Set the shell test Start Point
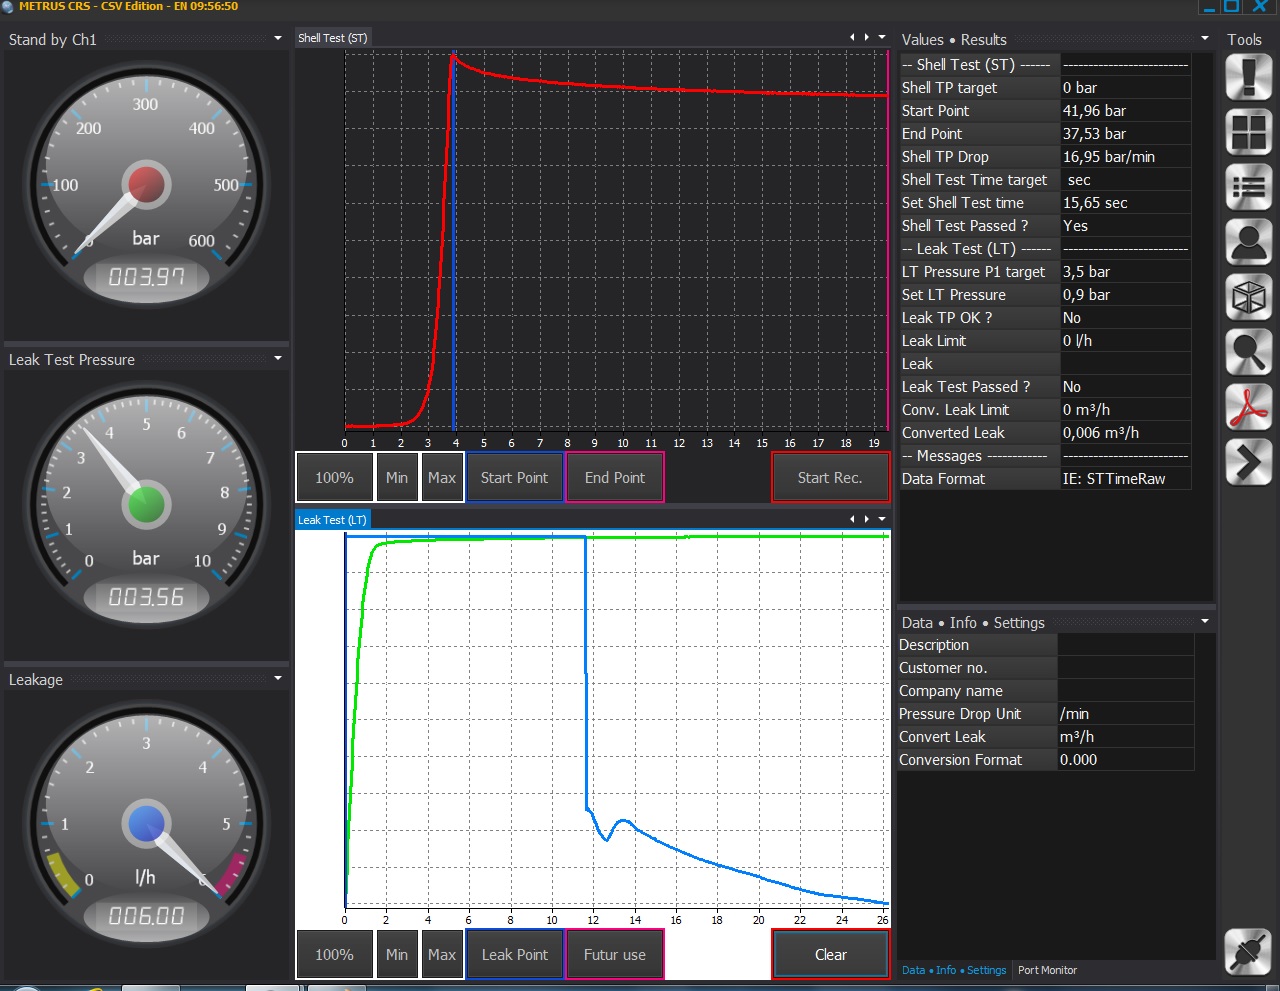This screenshot has width=1280, height=991. point(514,478)
